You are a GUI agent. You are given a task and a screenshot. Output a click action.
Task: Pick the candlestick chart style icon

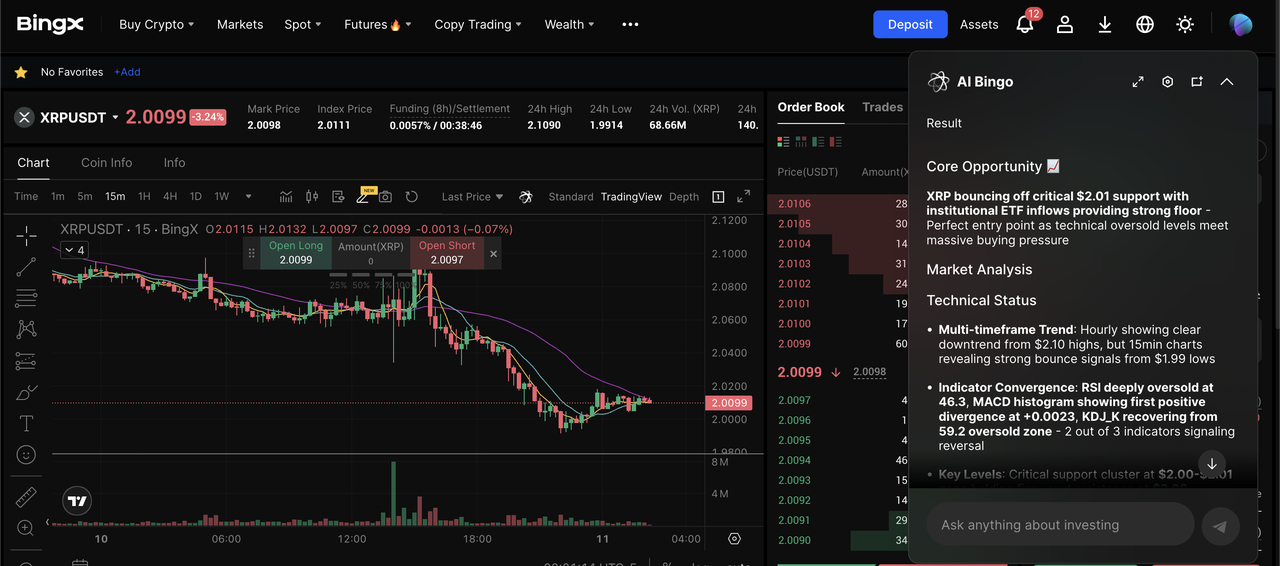point(312,197)
